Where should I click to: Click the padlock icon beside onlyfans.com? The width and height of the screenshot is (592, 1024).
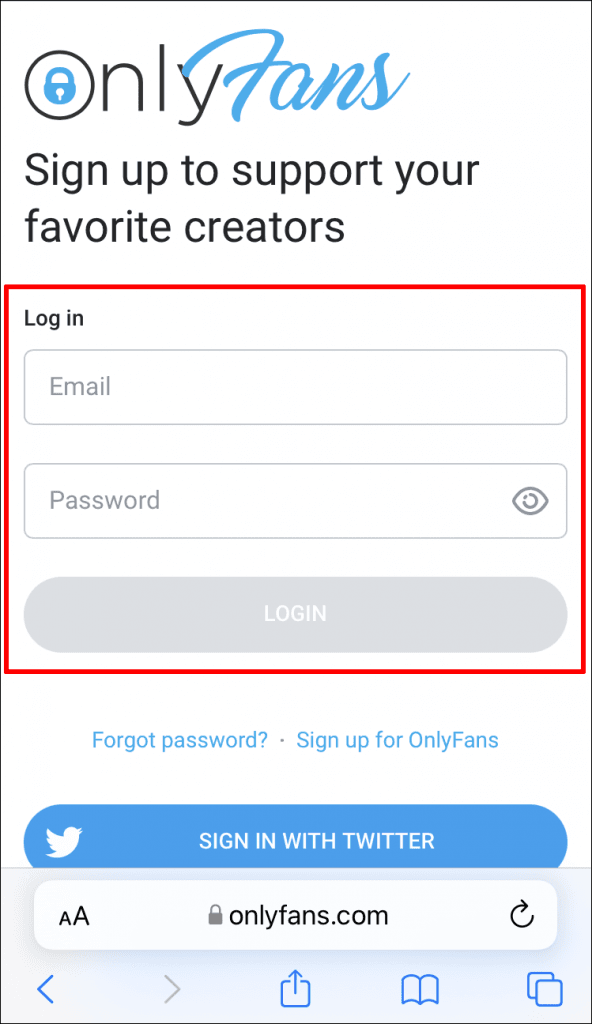coord(215,915)
